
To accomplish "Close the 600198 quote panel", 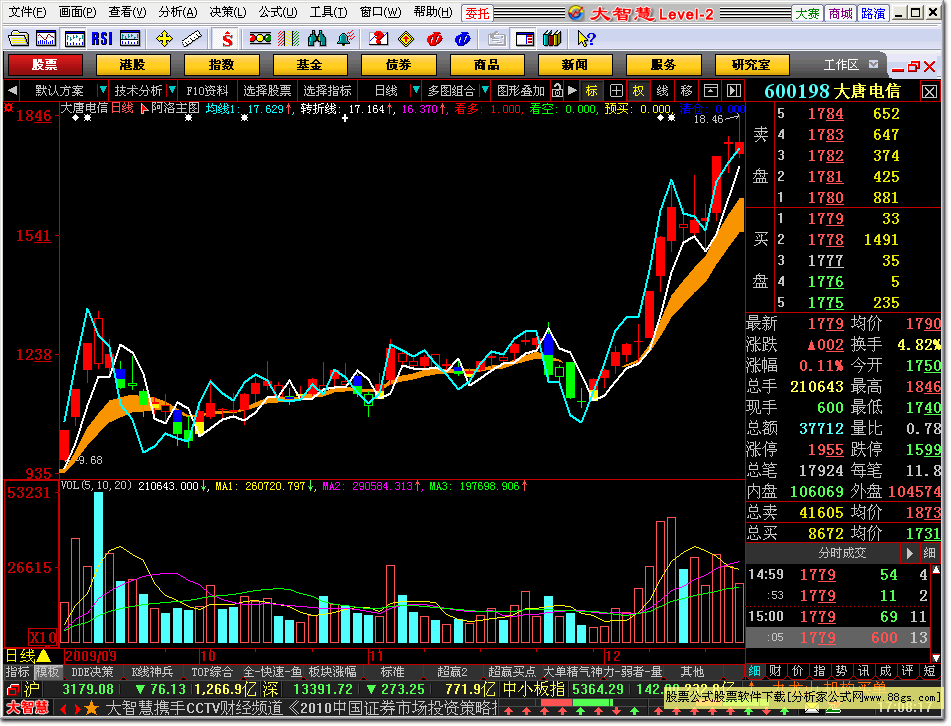I will (x=929, y=92).
